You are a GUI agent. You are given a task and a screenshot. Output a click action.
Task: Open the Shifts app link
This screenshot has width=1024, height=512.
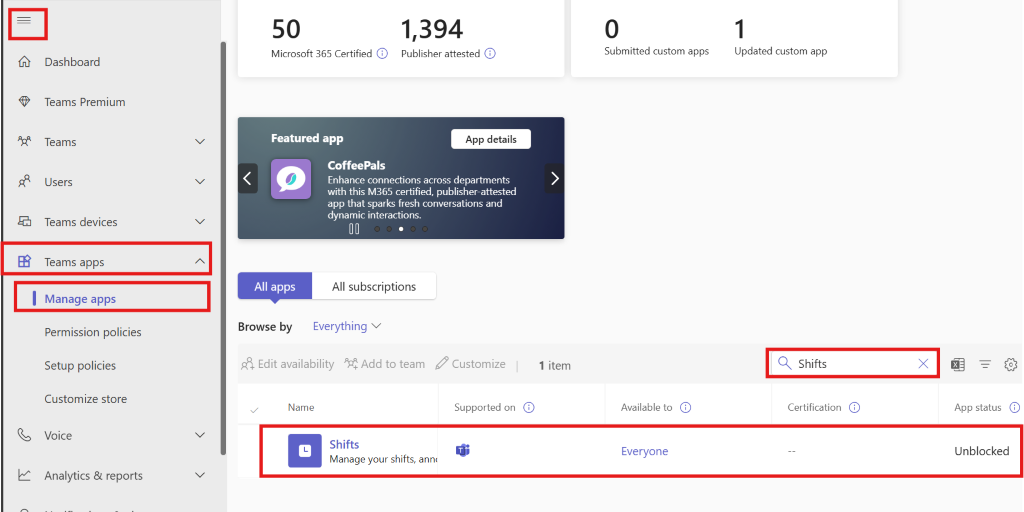[x=344, y=445]
